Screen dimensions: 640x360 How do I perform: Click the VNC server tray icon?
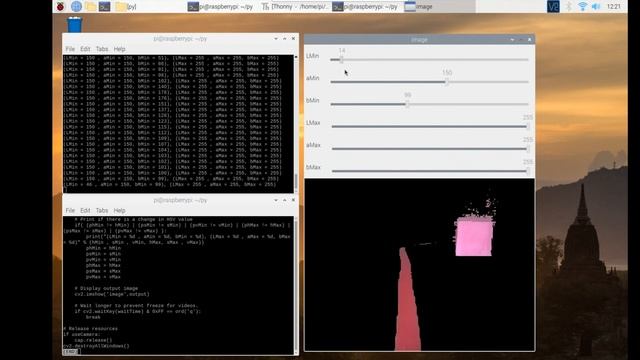[x=553, y=6]
